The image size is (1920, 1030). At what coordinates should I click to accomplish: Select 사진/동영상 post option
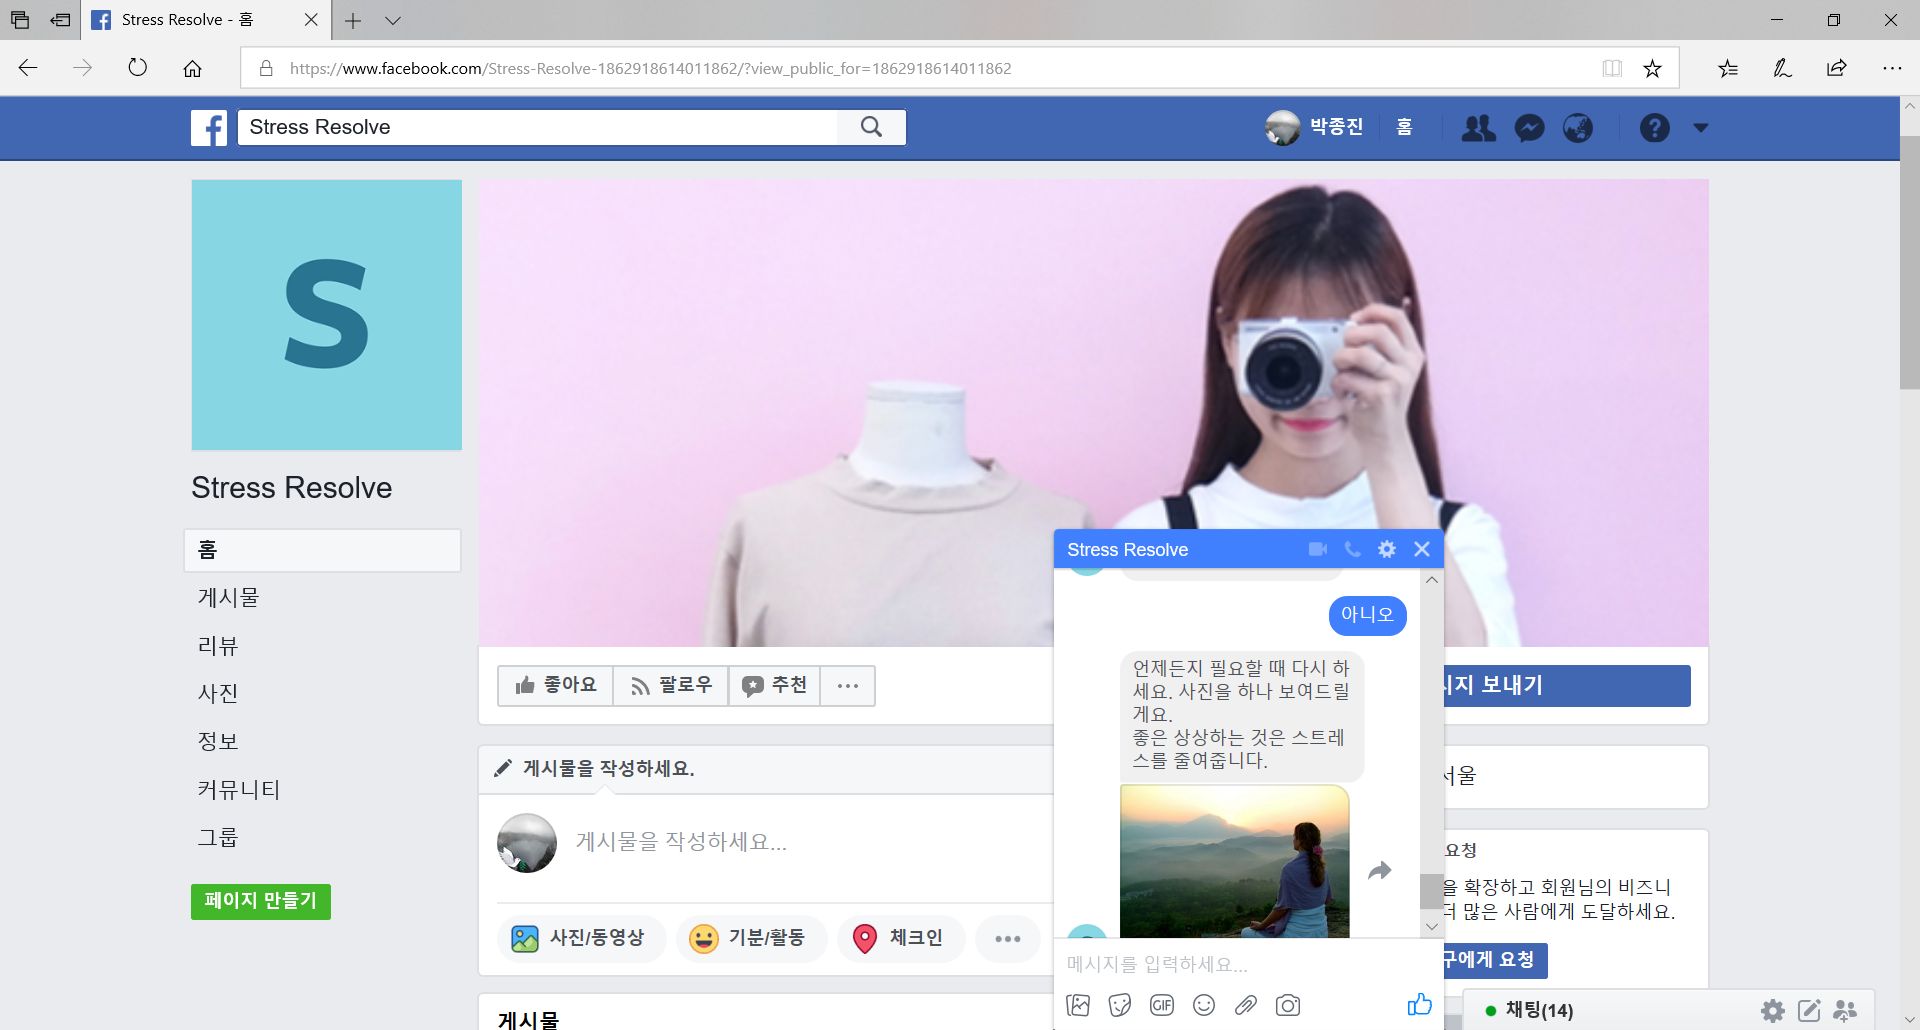coord(580,938)
